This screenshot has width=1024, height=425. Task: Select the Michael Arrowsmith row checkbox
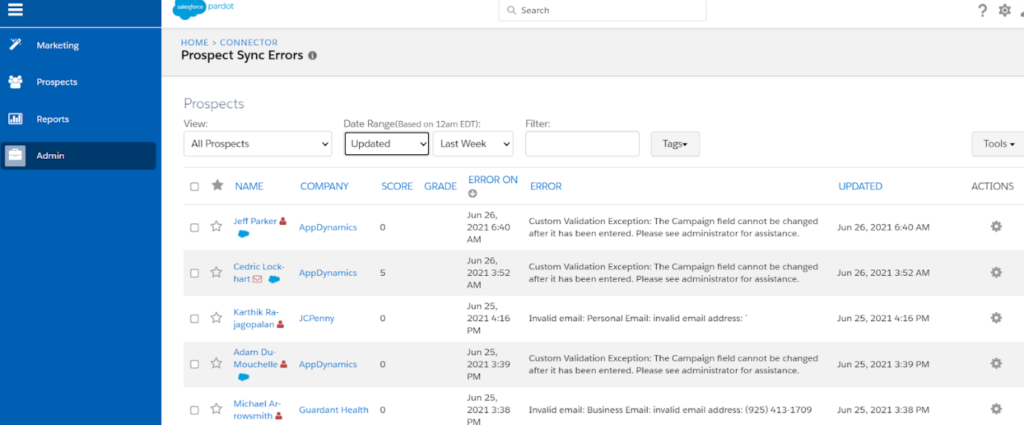[195, 410]
